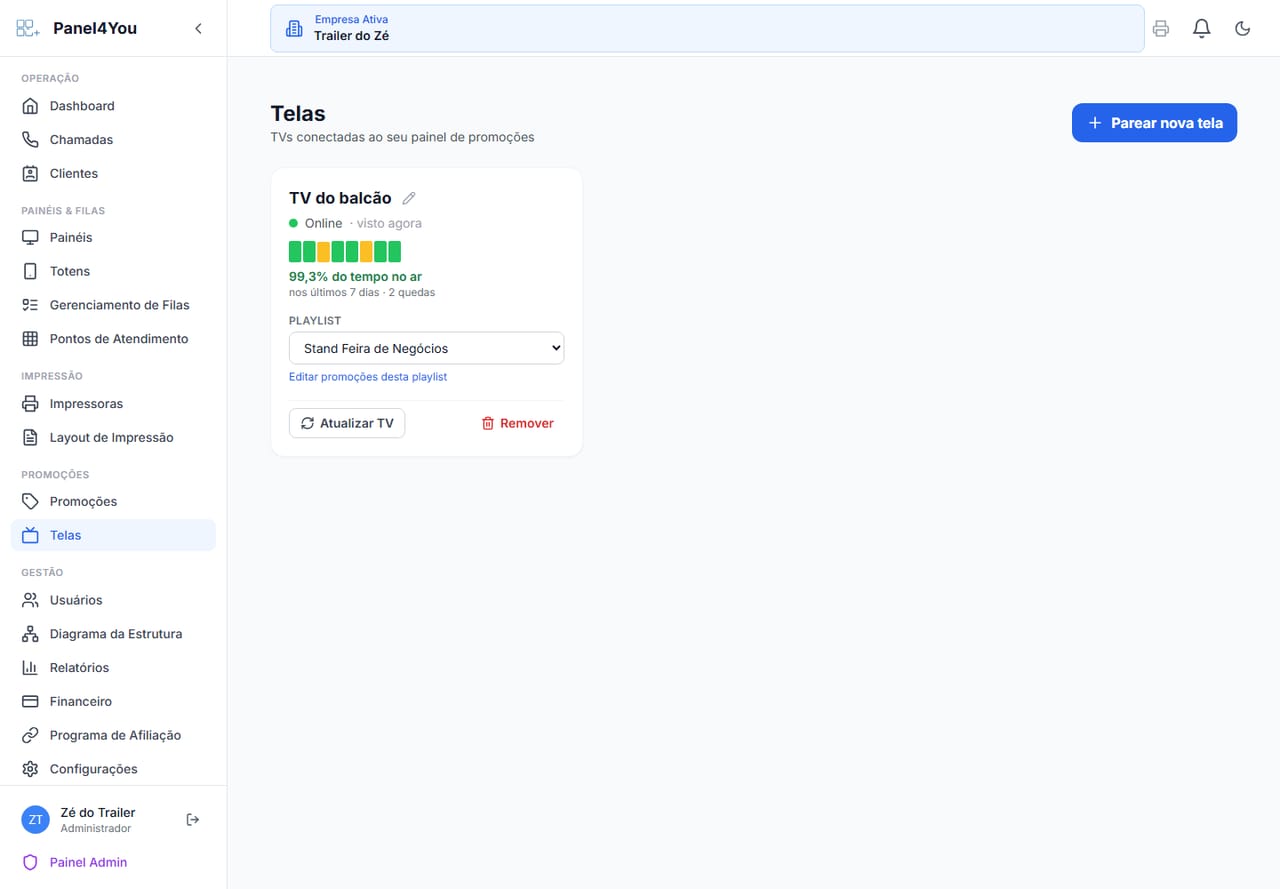Click the logout icon beside Zé do Trailer
The width and height of the screenshot is (1280, 889).
(x=193, y=820)
